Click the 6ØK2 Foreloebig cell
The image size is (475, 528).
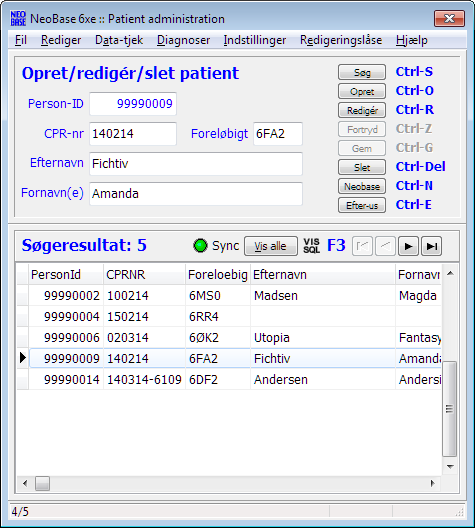218,337
